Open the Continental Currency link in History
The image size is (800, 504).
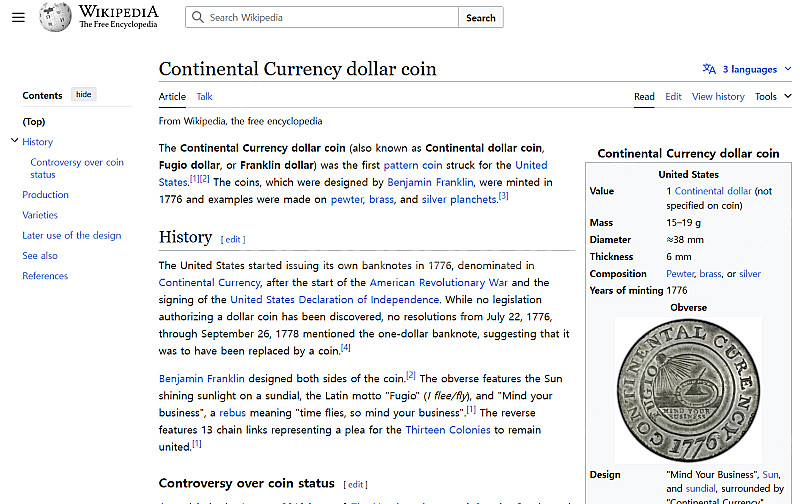point(209,283)
